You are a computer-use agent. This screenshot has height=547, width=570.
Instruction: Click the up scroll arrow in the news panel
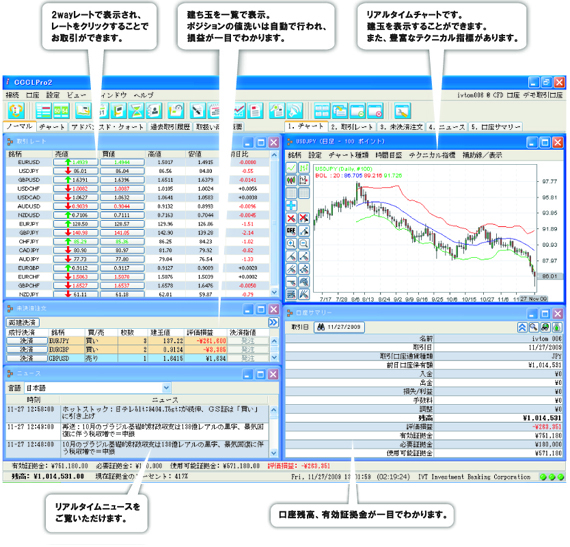click(274, 410)
